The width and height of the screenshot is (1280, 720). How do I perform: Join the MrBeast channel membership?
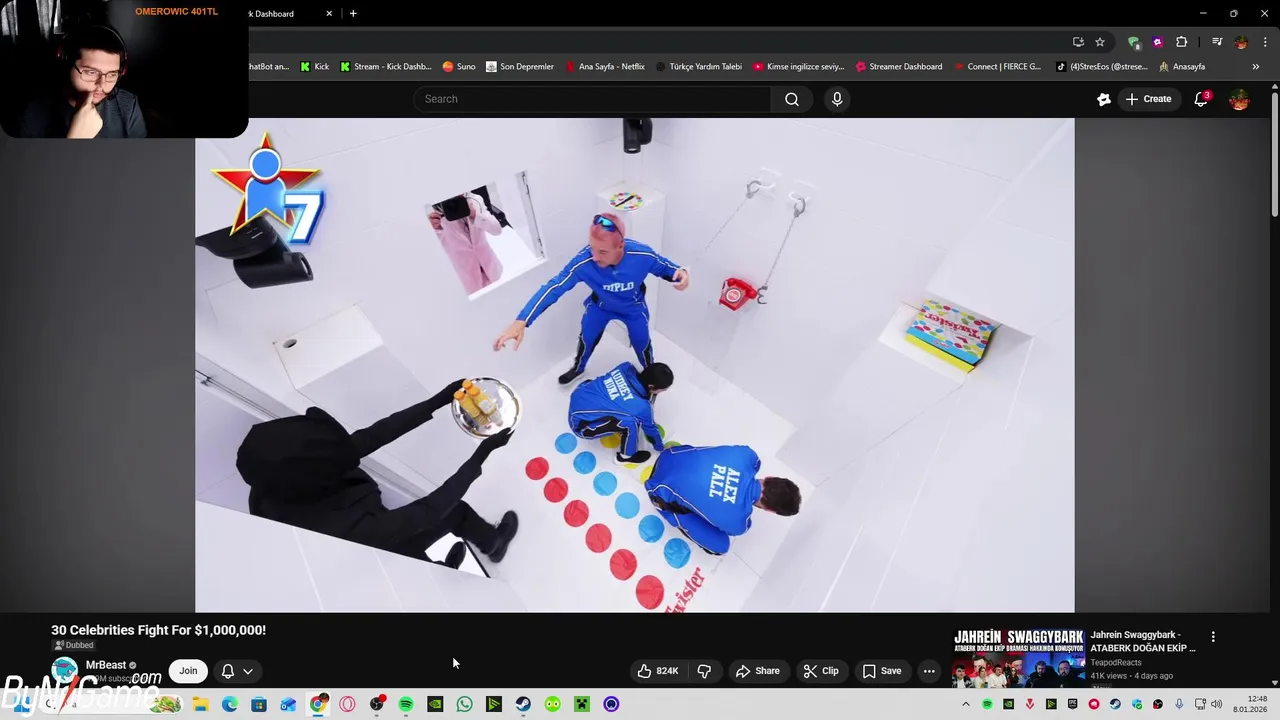188,671
